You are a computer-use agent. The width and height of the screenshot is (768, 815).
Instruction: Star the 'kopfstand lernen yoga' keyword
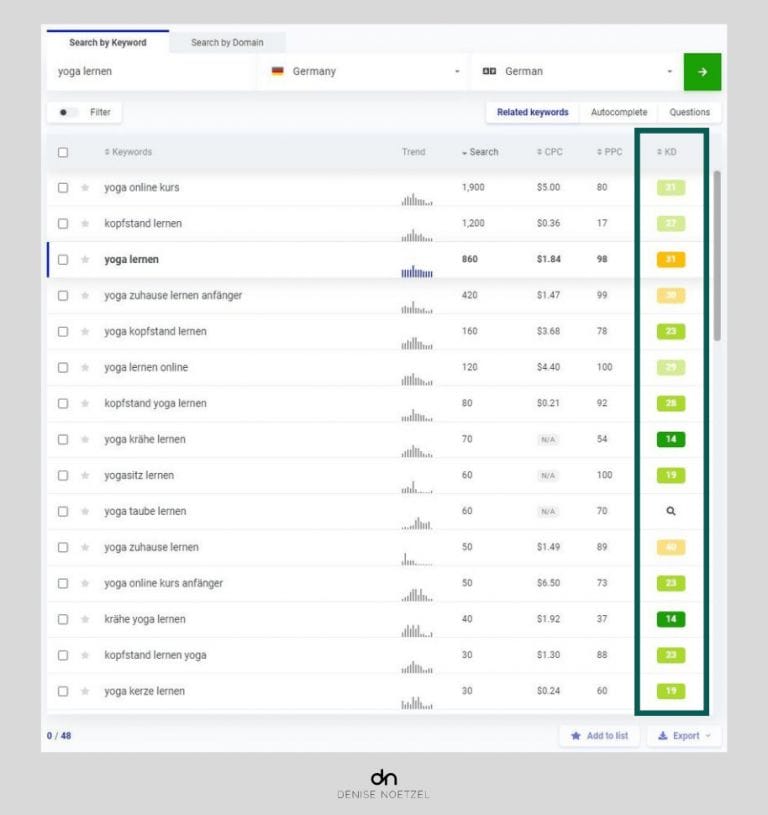[85, 655]
